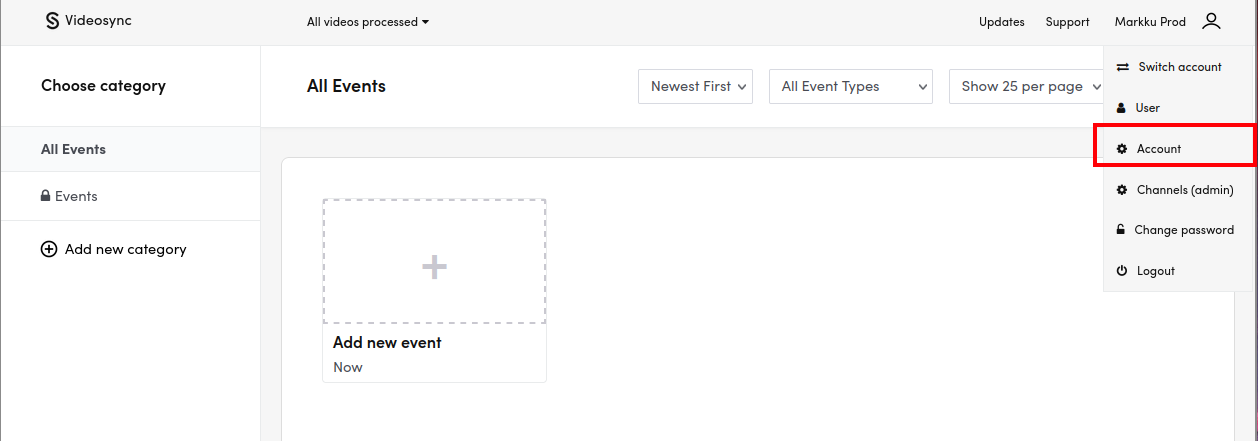Open the All Event Types filter
This screenshot has height=441, width=1258.
point(850,87)
